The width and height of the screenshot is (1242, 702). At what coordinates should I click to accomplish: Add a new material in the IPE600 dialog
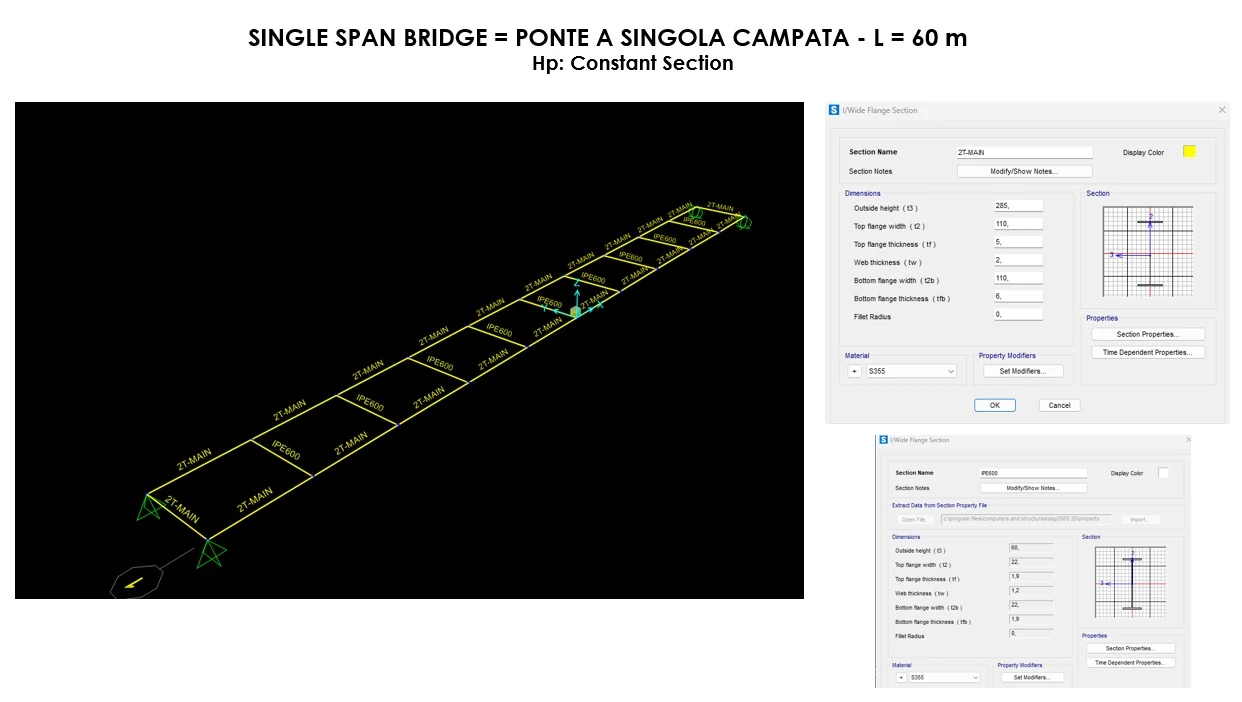pos(901,677)
